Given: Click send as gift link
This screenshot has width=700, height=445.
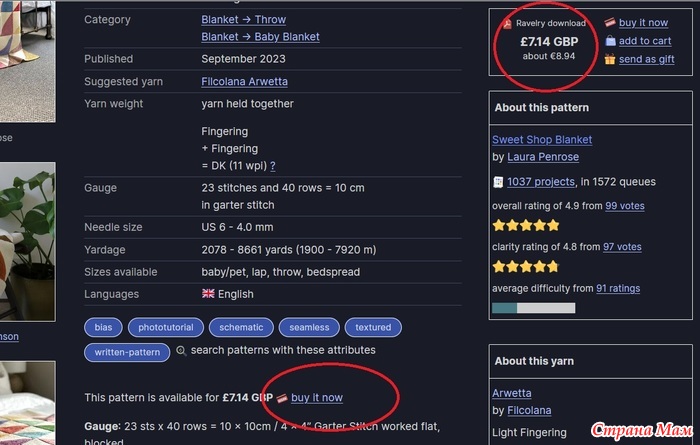Looking at the screenshot, I should 646,59.
